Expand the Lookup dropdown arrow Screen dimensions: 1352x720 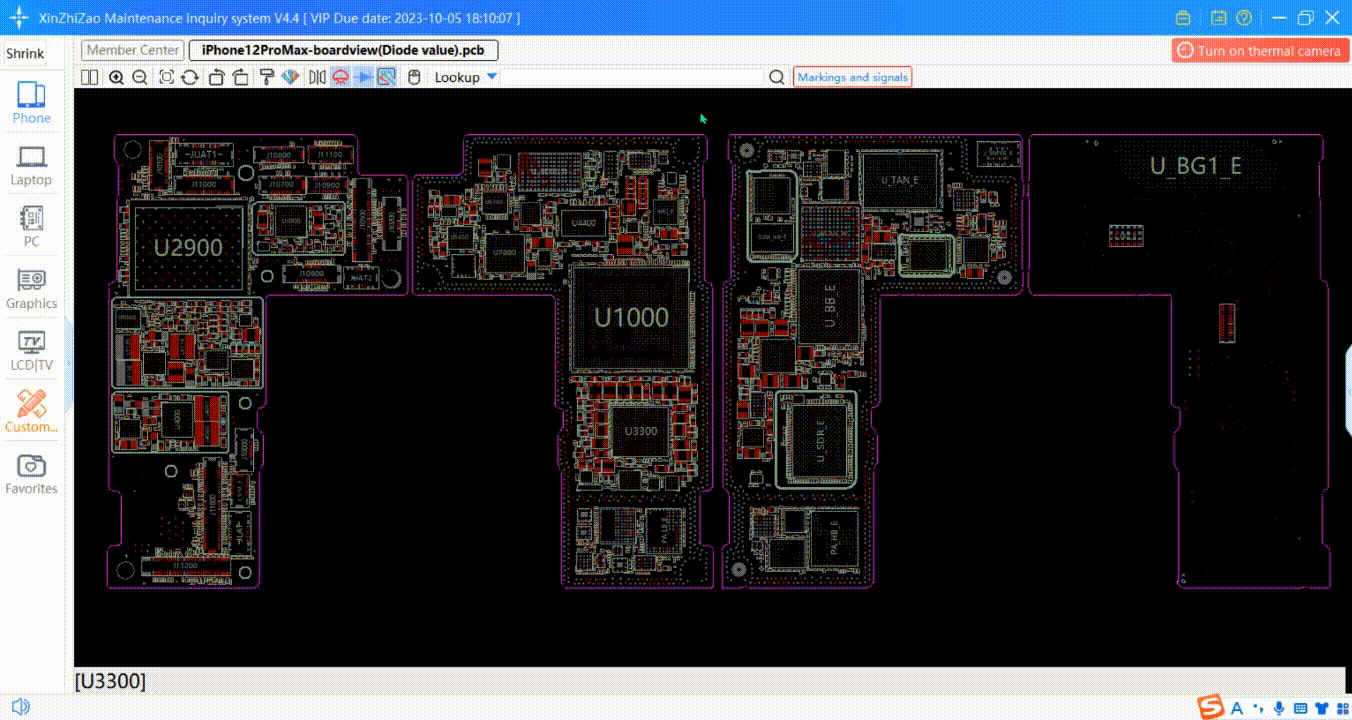(491, 77)
